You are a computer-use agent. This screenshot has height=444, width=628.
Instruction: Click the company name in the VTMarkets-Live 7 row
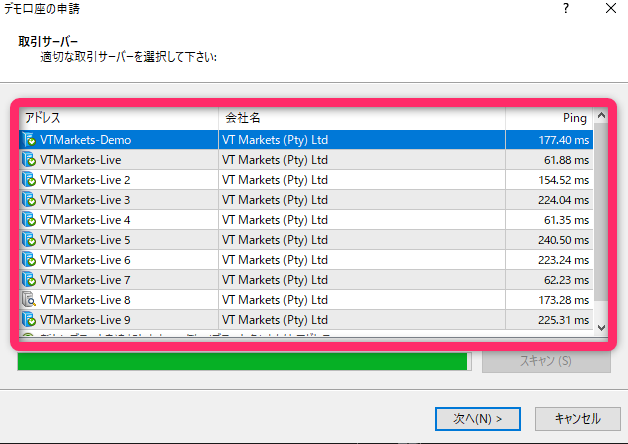tap(275, 280)
